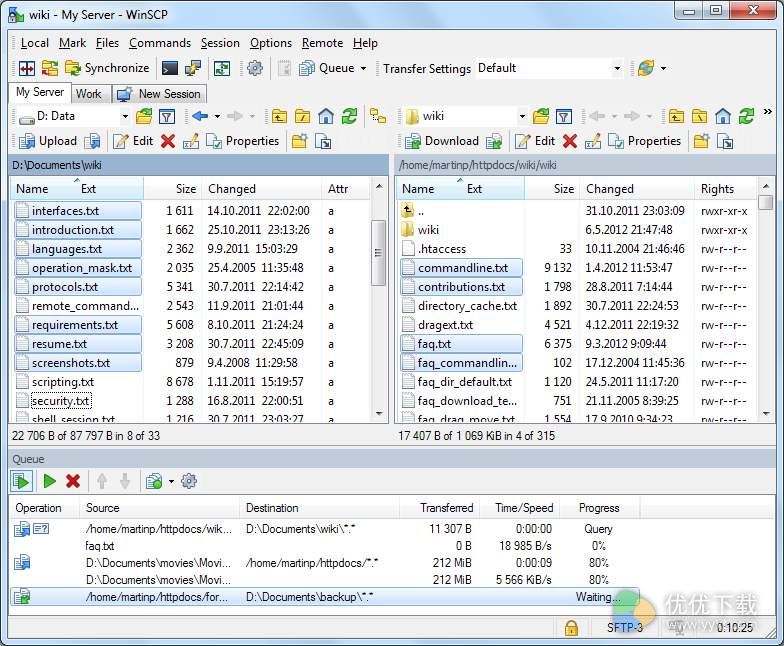Open the Files menu

(107, 43)
